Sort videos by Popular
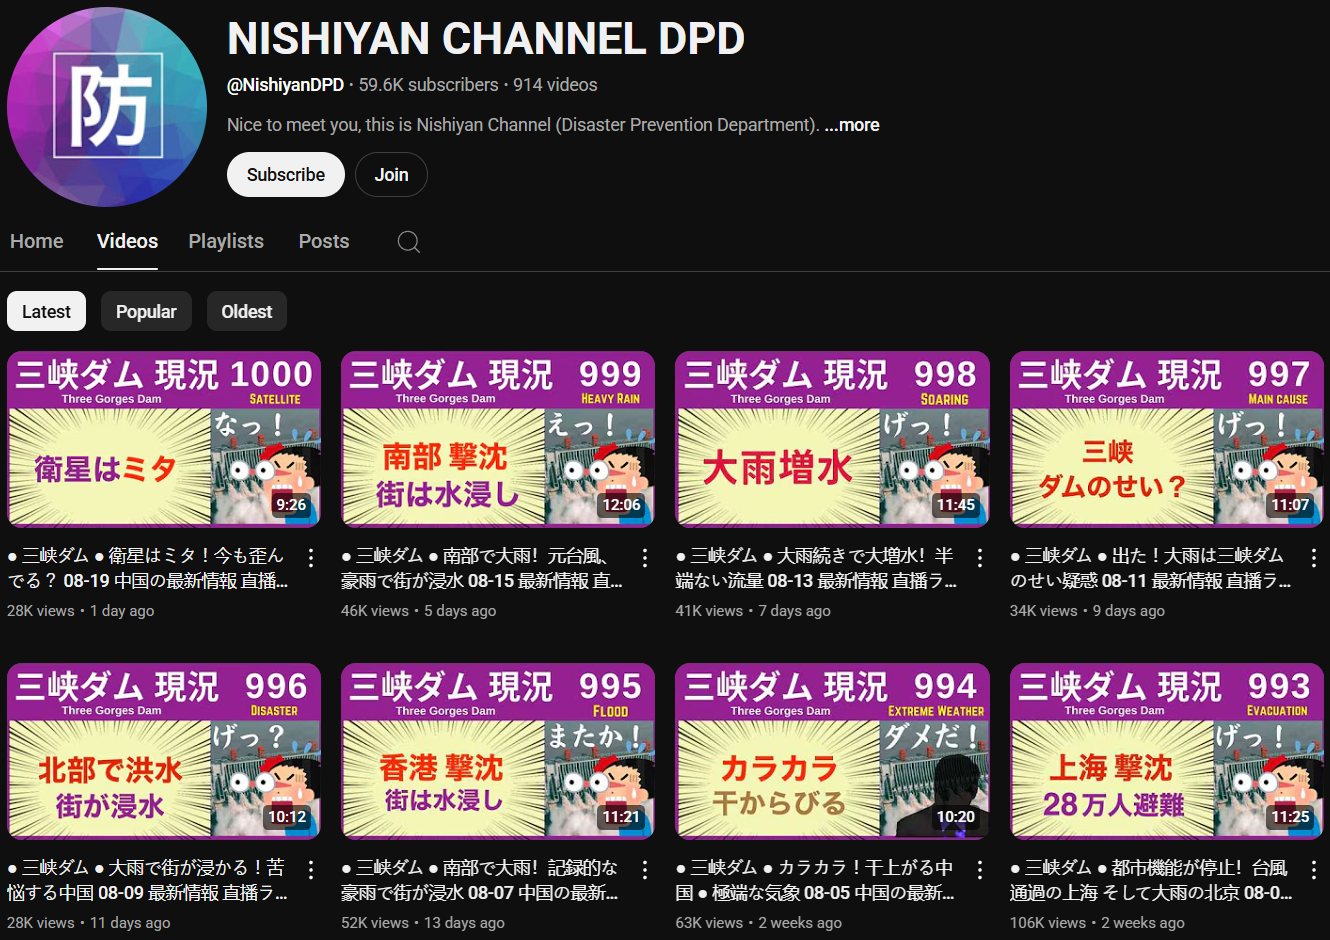The height and width of the screenshot is (940, 1330). pyautogui.click(x=146, y=311)
